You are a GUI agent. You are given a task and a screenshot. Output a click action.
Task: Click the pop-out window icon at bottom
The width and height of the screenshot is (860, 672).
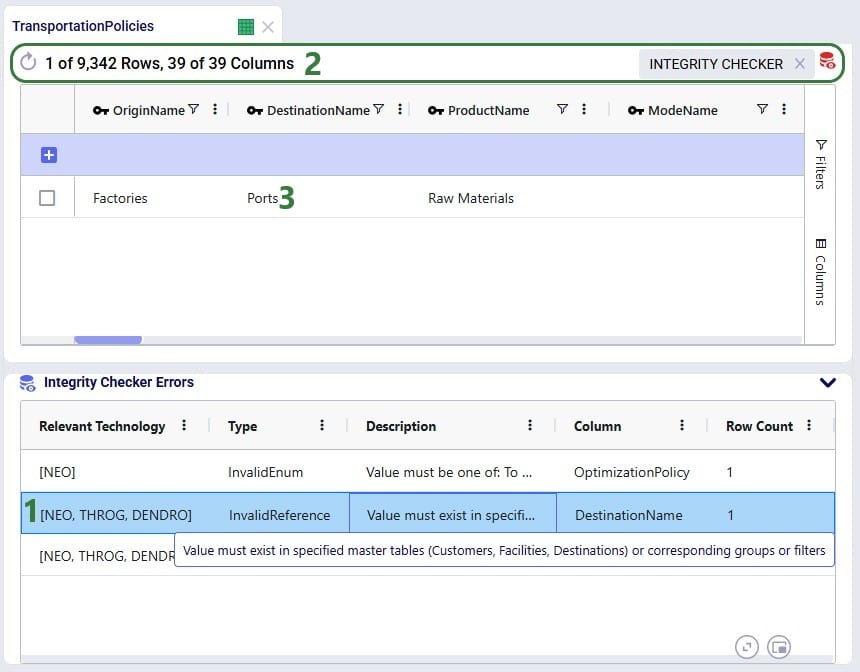[779, 647]
